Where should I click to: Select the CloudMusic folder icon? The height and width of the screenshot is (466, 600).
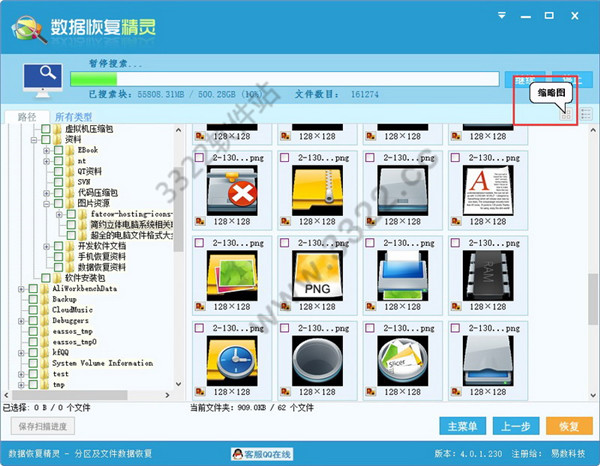coord(45,310)
